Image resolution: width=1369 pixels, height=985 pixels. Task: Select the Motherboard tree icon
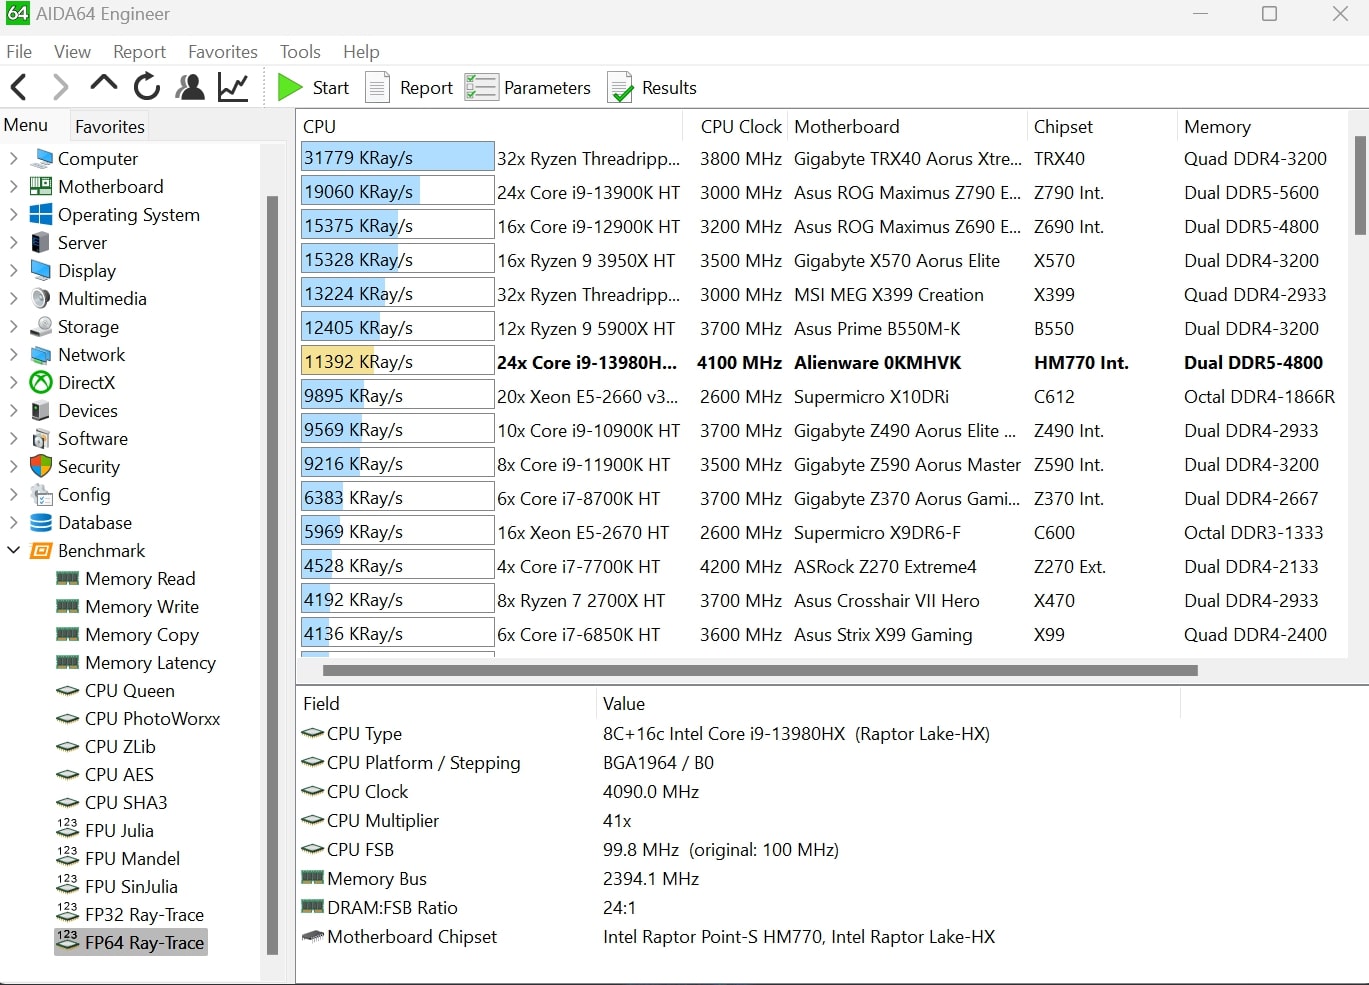[41, 186]
